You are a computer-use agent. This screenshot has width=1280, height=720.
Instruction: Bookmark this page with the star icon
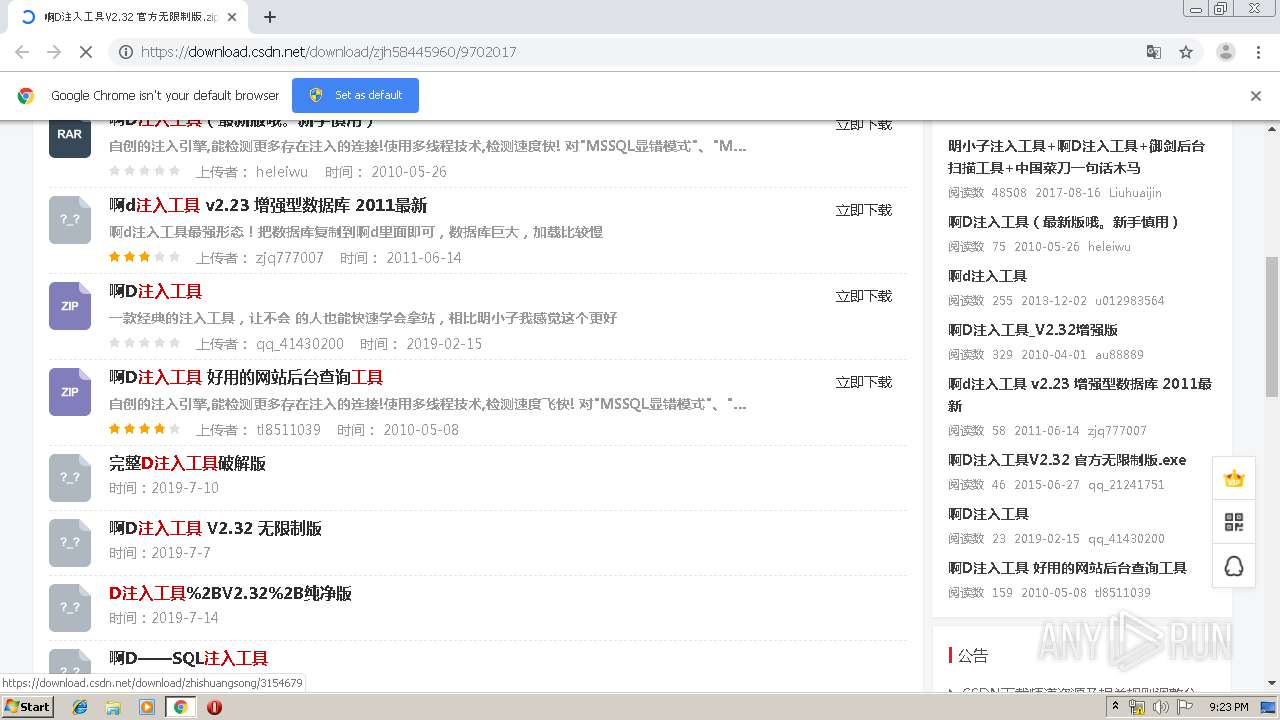click(x=1186, y=52)
